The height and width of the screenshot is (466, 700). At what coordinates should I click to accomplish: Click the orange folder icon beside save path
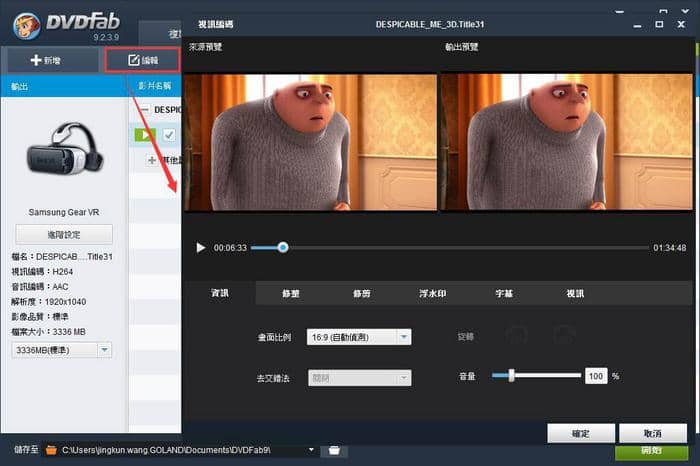(51, 450)
